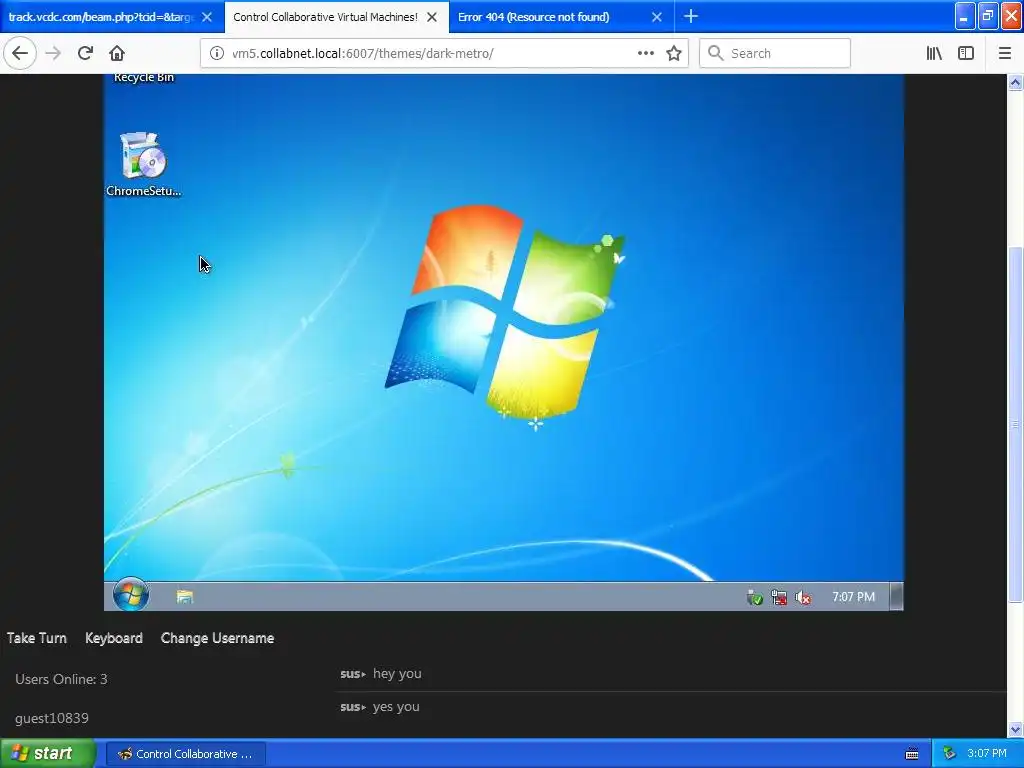The width and height of the screenshot is (1024, 768).
Task: Click the VM safely remove hardware icon
Action: (x=754, y=597)
